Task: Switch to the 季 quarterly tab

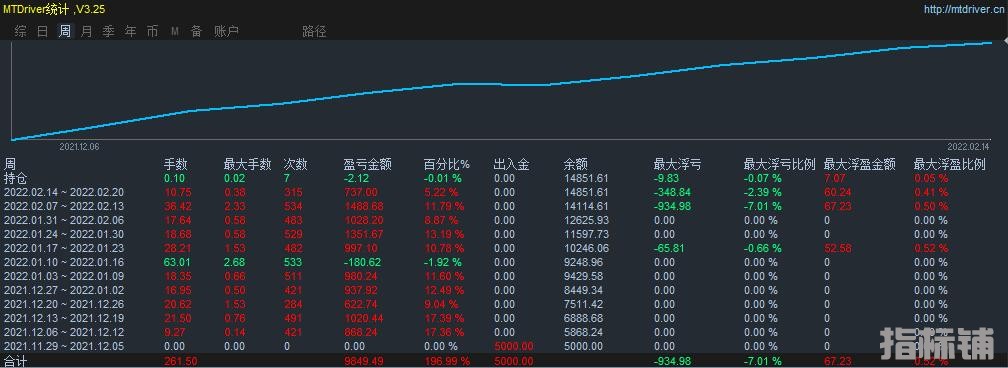Action: [109, 32]
